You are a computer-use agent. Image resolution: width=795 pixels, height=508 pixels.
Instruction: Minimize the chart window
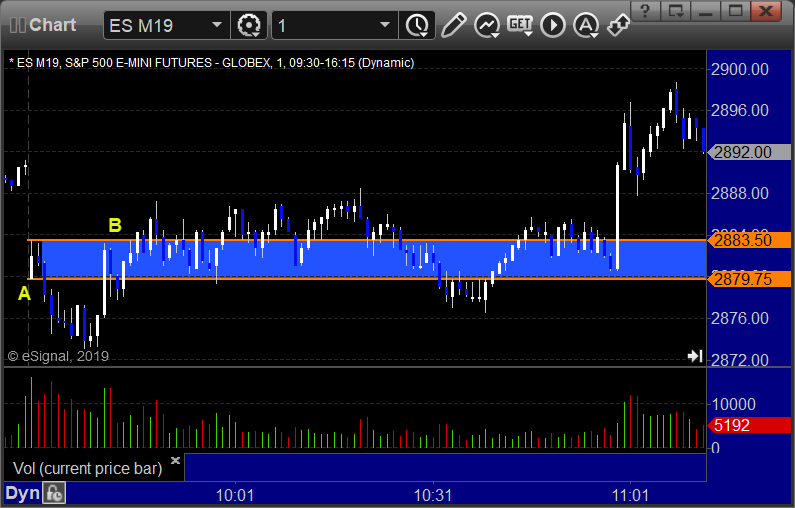tap(706, 11)
